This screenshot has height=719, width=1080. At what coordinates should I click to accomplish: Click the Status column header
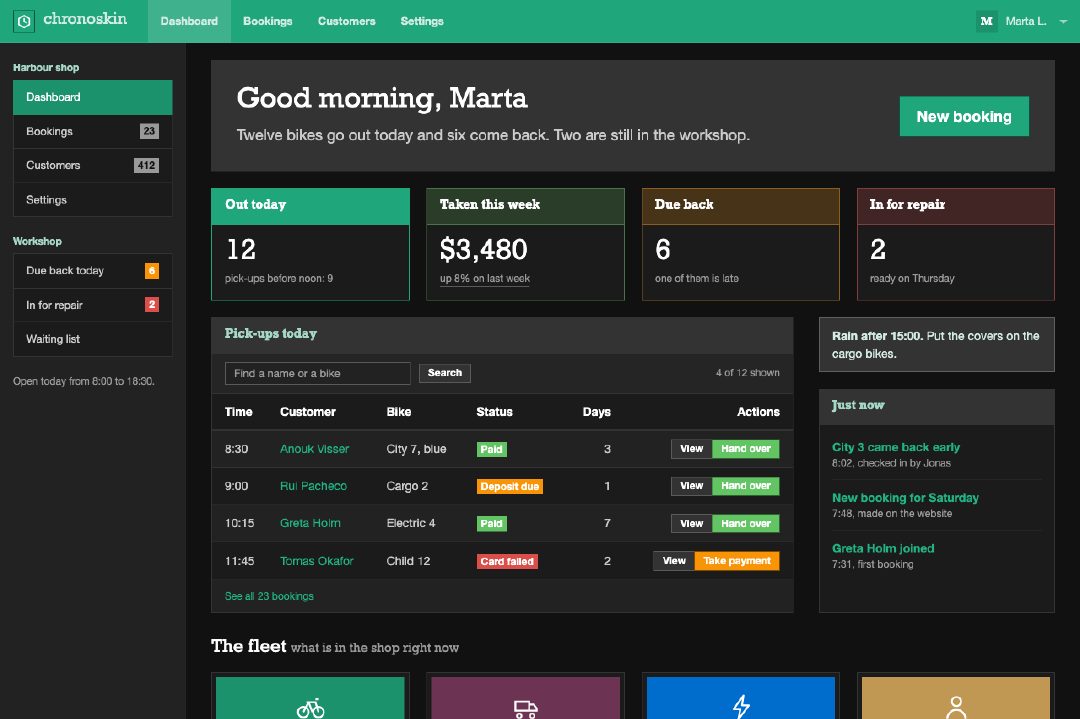point(495,412)
